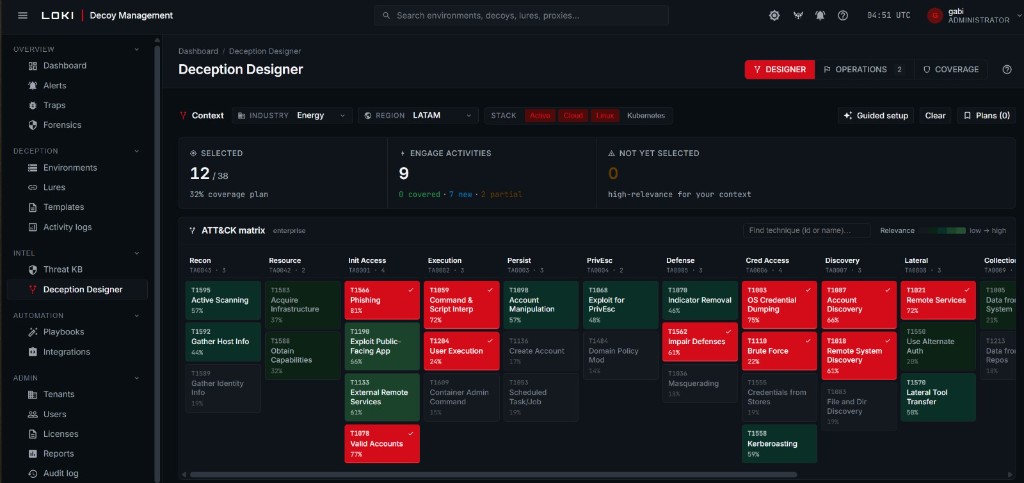Collapse the Automation sidebar section

tap(136, 316)
